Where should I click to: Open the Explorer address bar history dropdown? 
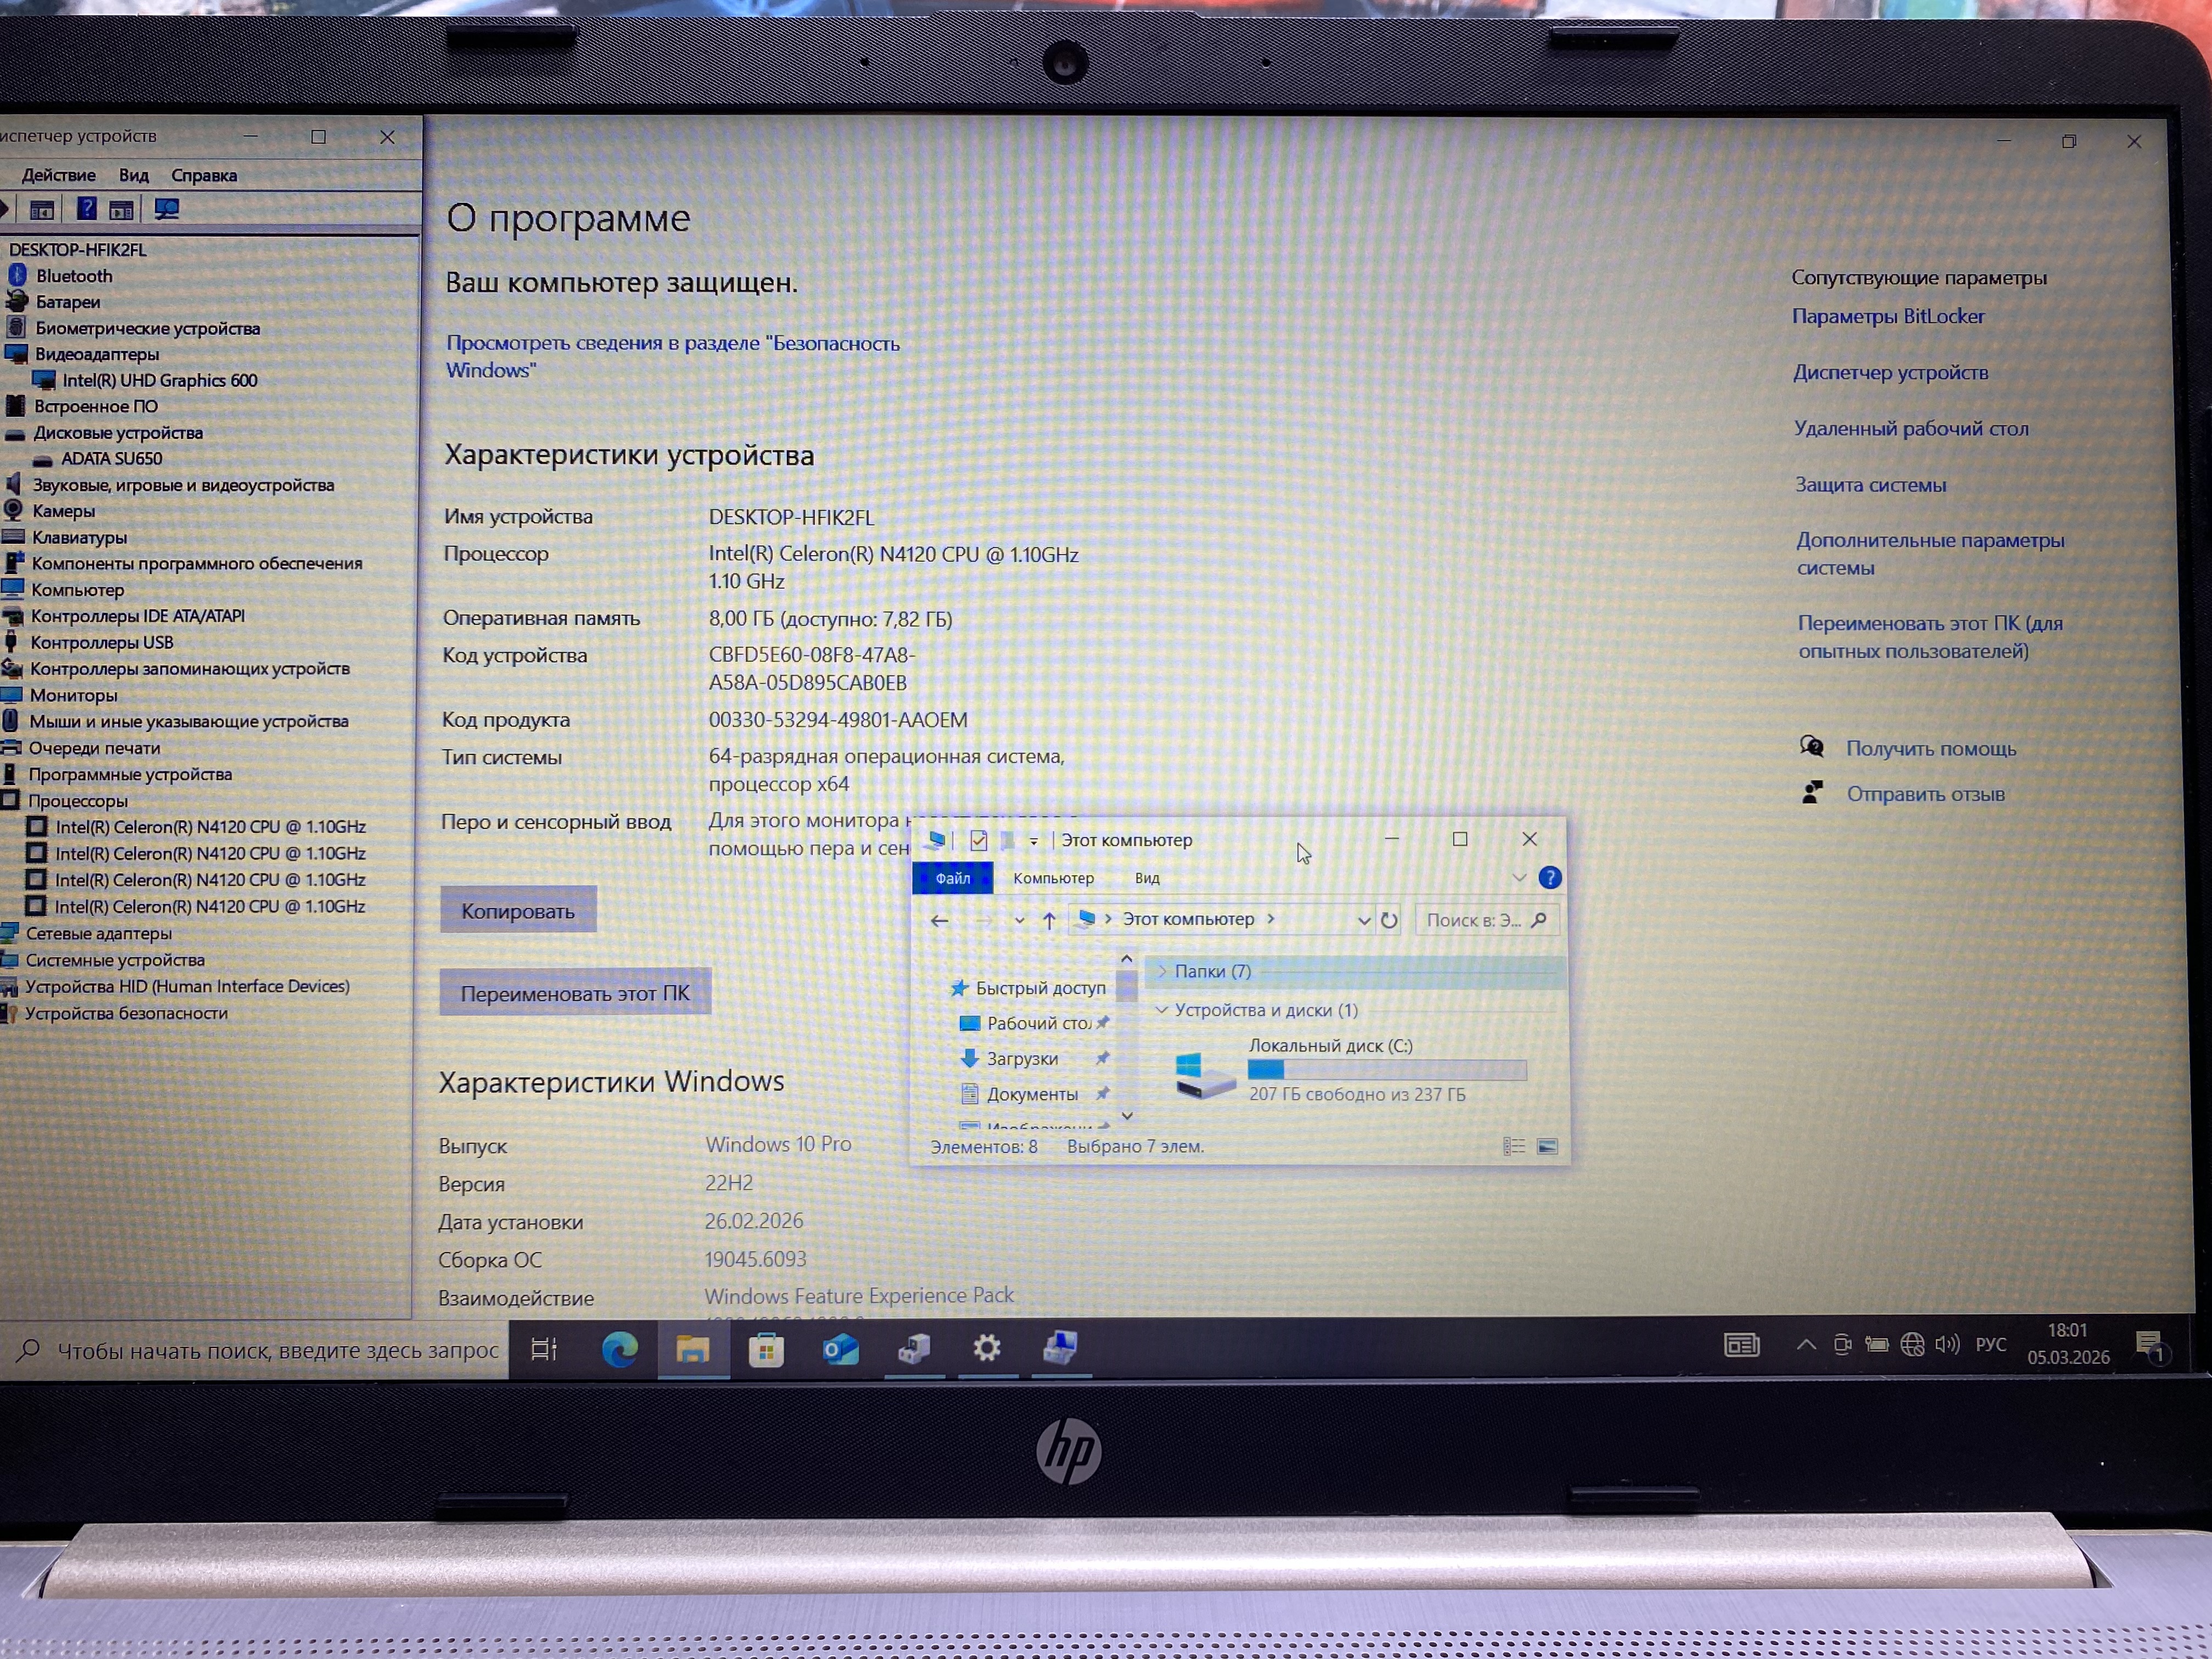(x=1363, y=920)
